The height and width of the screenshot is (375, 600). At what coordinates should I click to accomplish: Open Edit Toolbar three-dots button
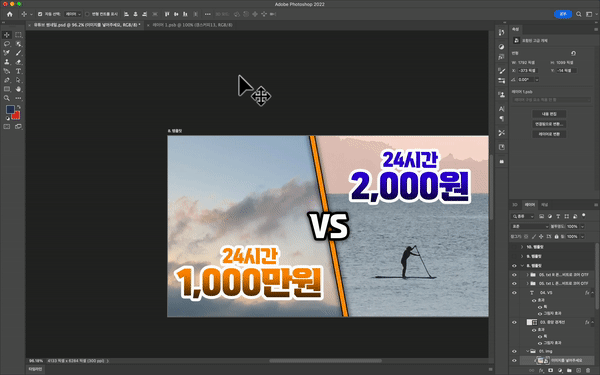[18, 98]
